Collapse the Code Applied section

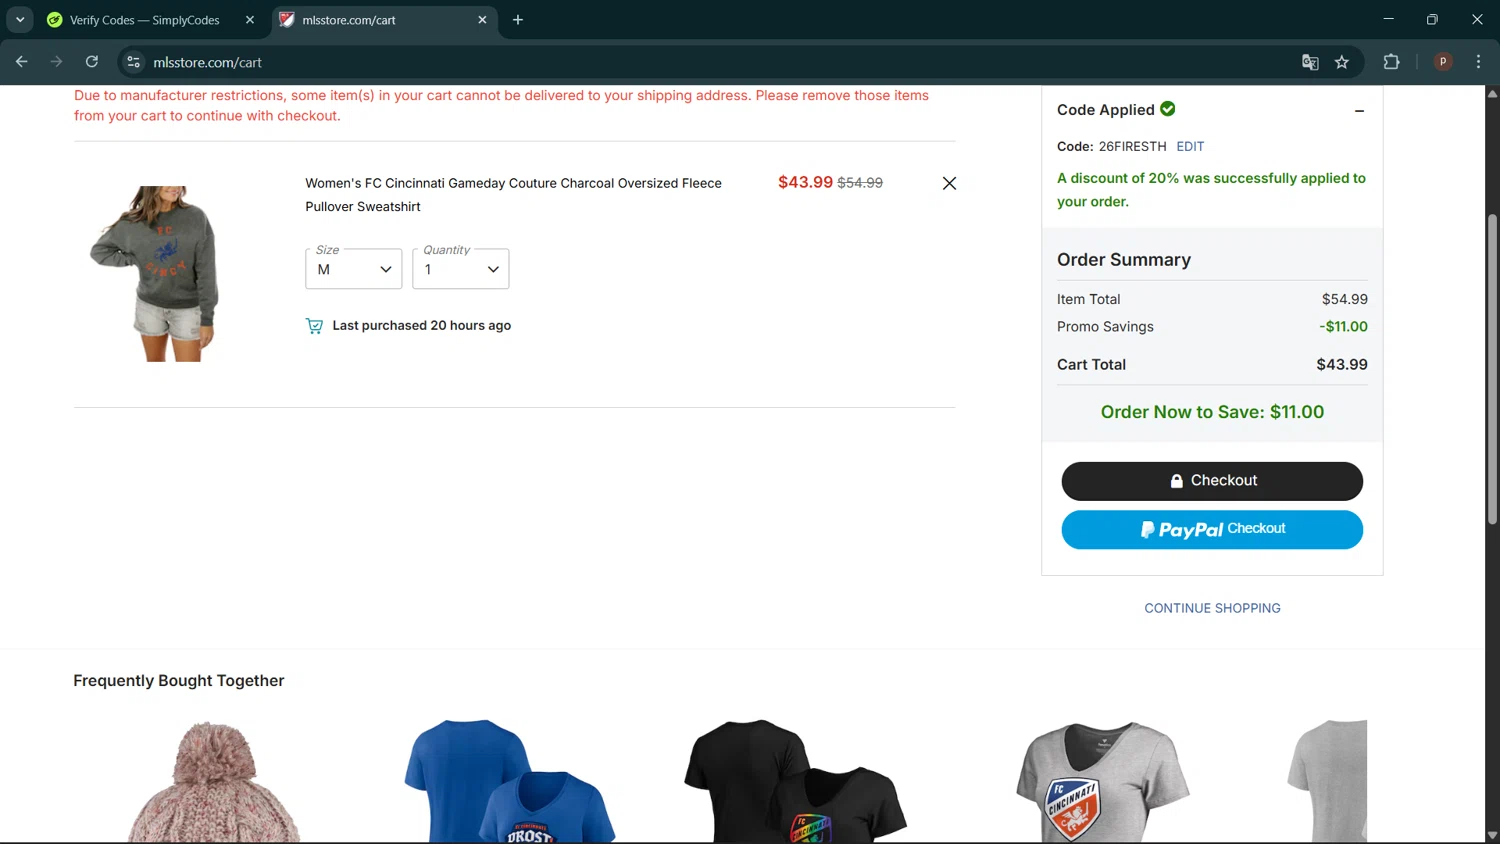coord(1359,111)
